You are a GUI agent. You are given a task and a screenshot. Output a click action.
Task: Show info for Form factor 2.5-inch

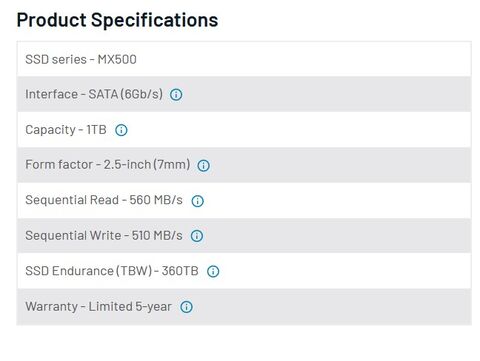coord(203,165)
